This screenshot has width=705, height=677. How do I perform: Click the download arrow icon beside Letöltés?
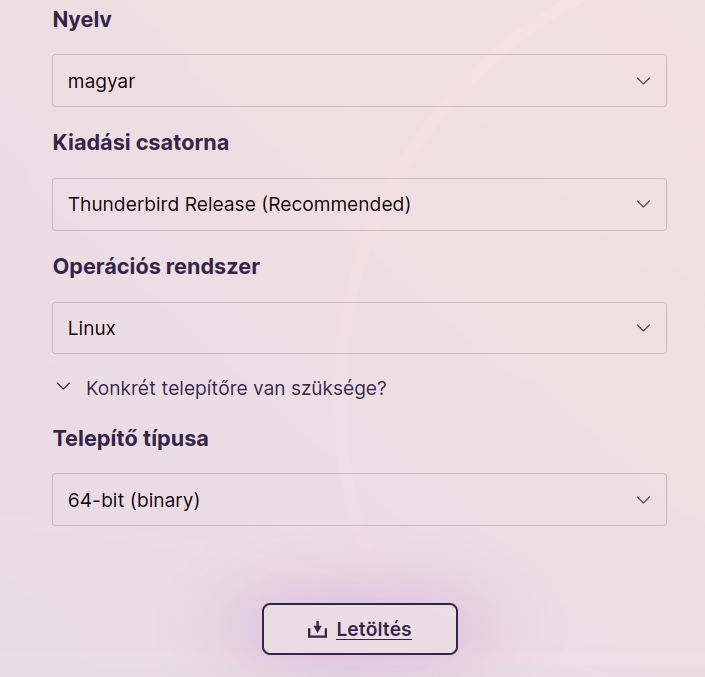[317, 629]
